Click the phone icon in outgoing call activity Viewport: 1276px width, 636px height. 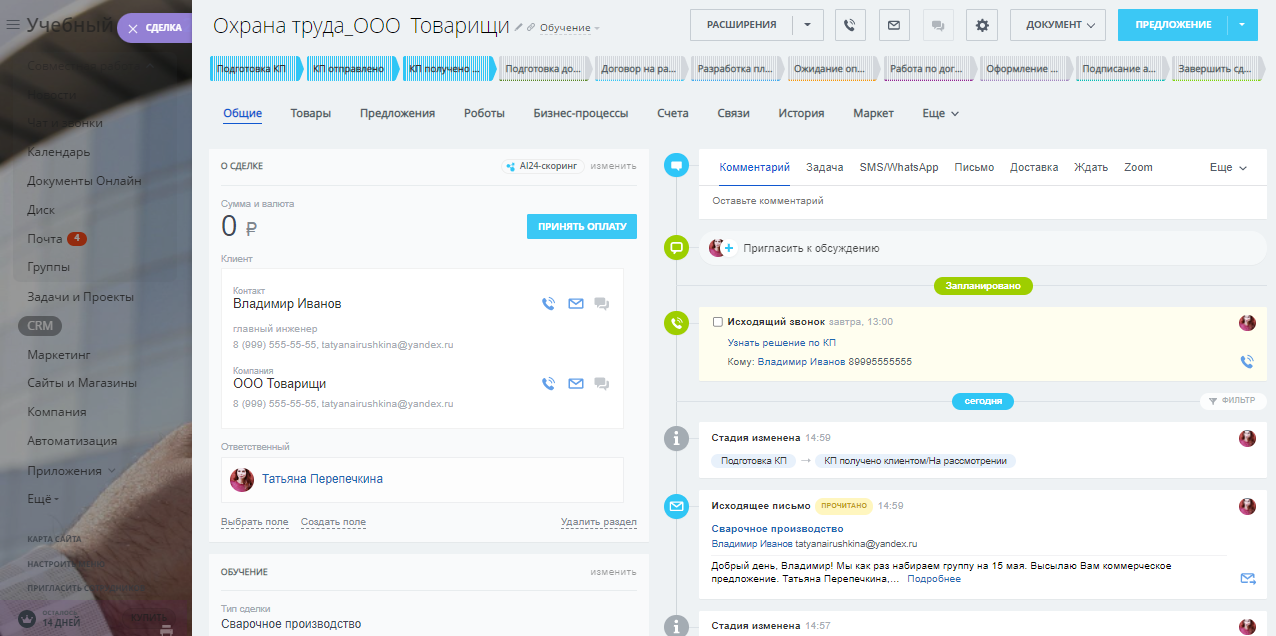[1246, 361]
